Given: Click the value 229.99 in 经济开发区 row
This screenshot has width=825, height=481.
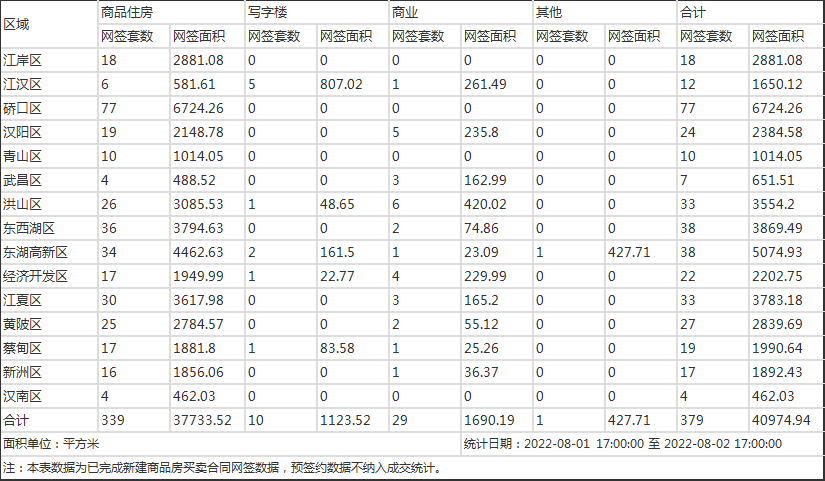Looking at the screenshot, I should [485, 276].
